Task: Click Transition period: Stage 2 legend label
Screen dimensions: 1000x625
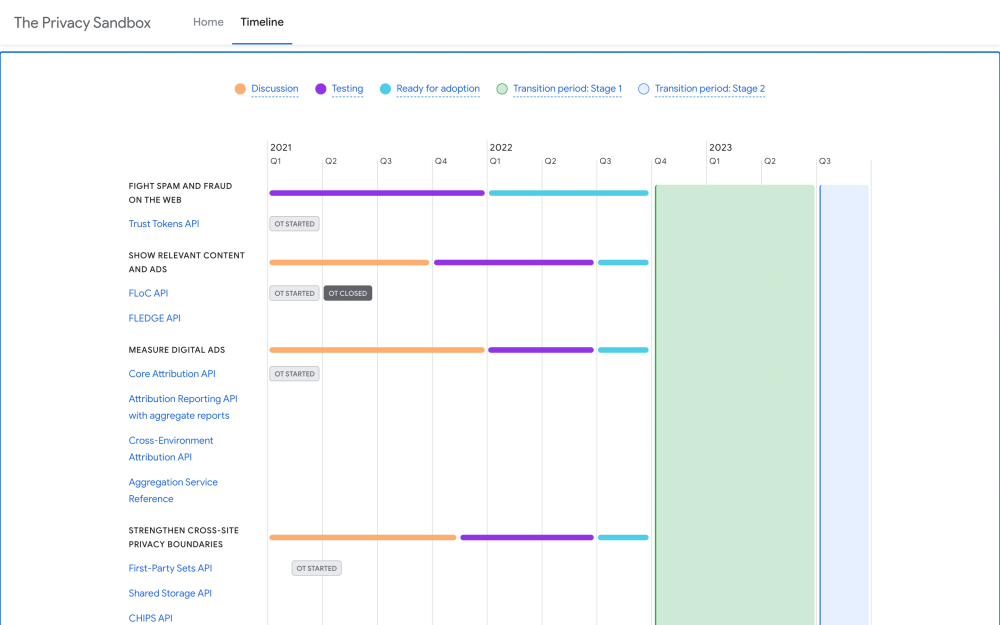Action: (x=710, y=89)
